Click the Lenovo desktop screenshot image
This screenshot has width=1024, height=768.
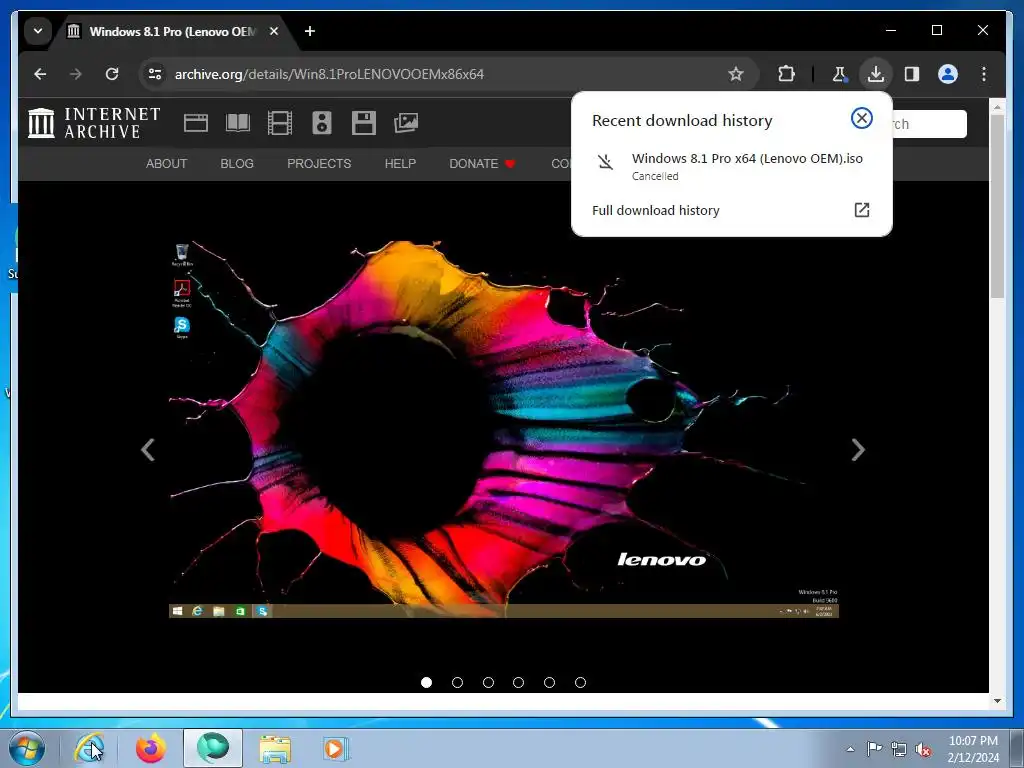click(504, 429)
